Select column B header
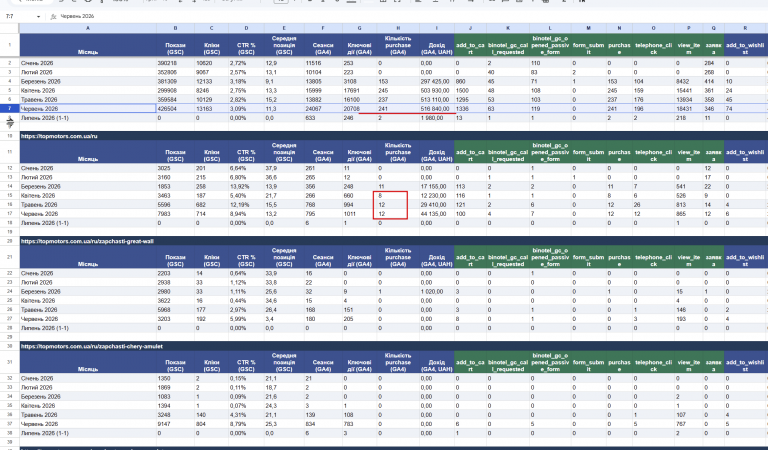768x450 pixels. click(175, 28)
